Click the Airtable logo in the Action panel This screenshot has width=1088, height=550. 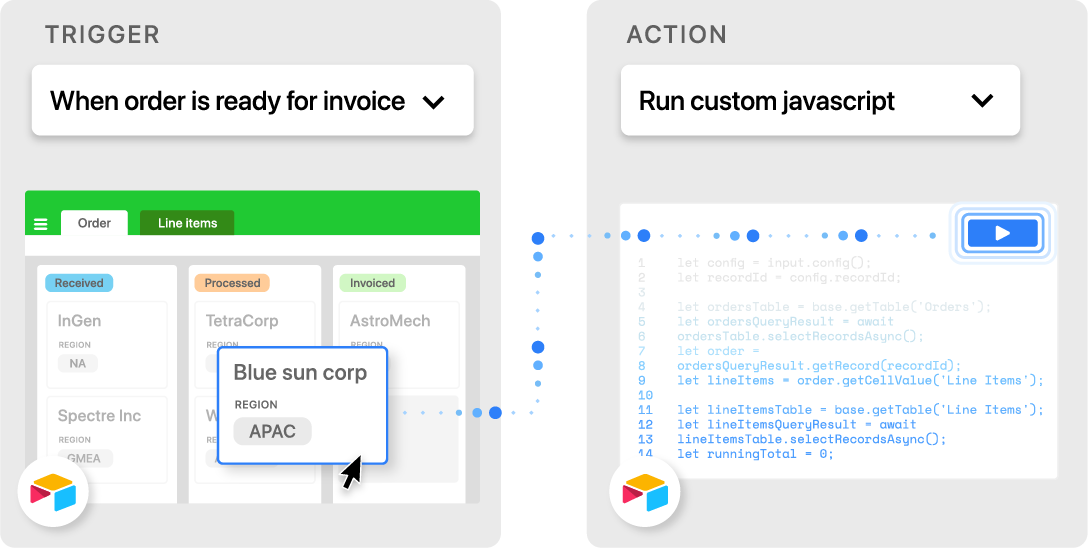[645, 492]
